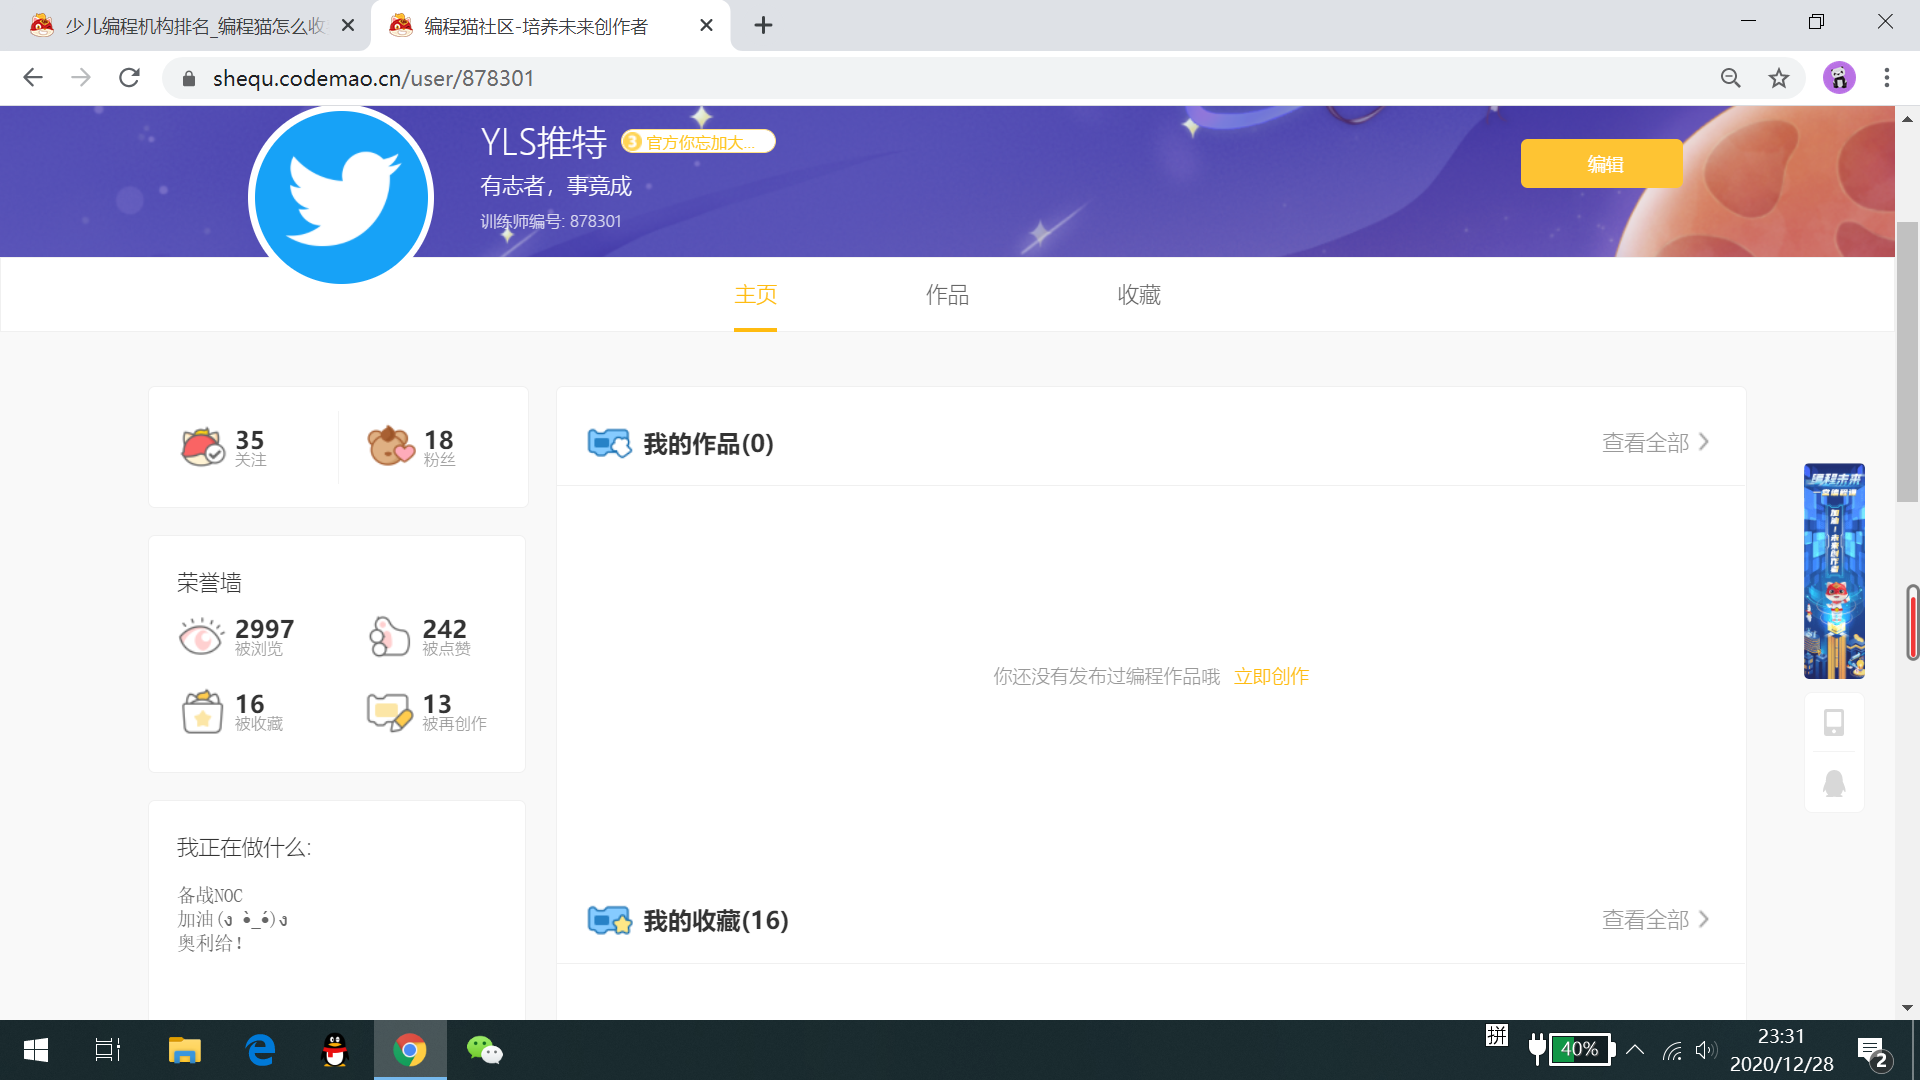Bookmark this page with the star icon
The width and height of the screenshot is (1920, 1080).
click(1779, 78)
